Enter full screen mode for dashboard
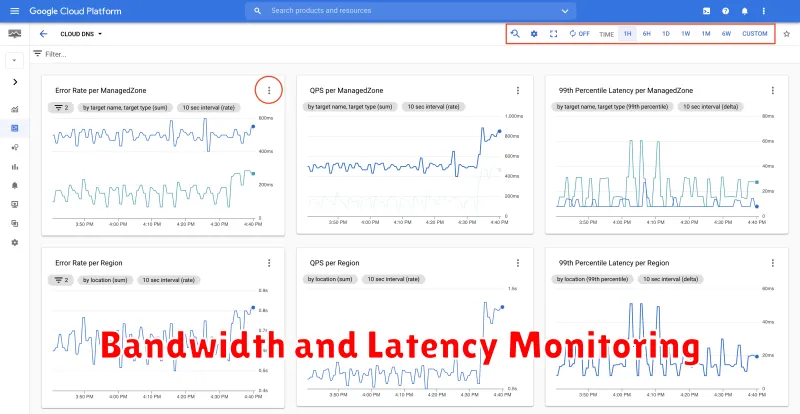Image resolution: width=800 pixels, height=414 pixels. [x=554, y=34]
